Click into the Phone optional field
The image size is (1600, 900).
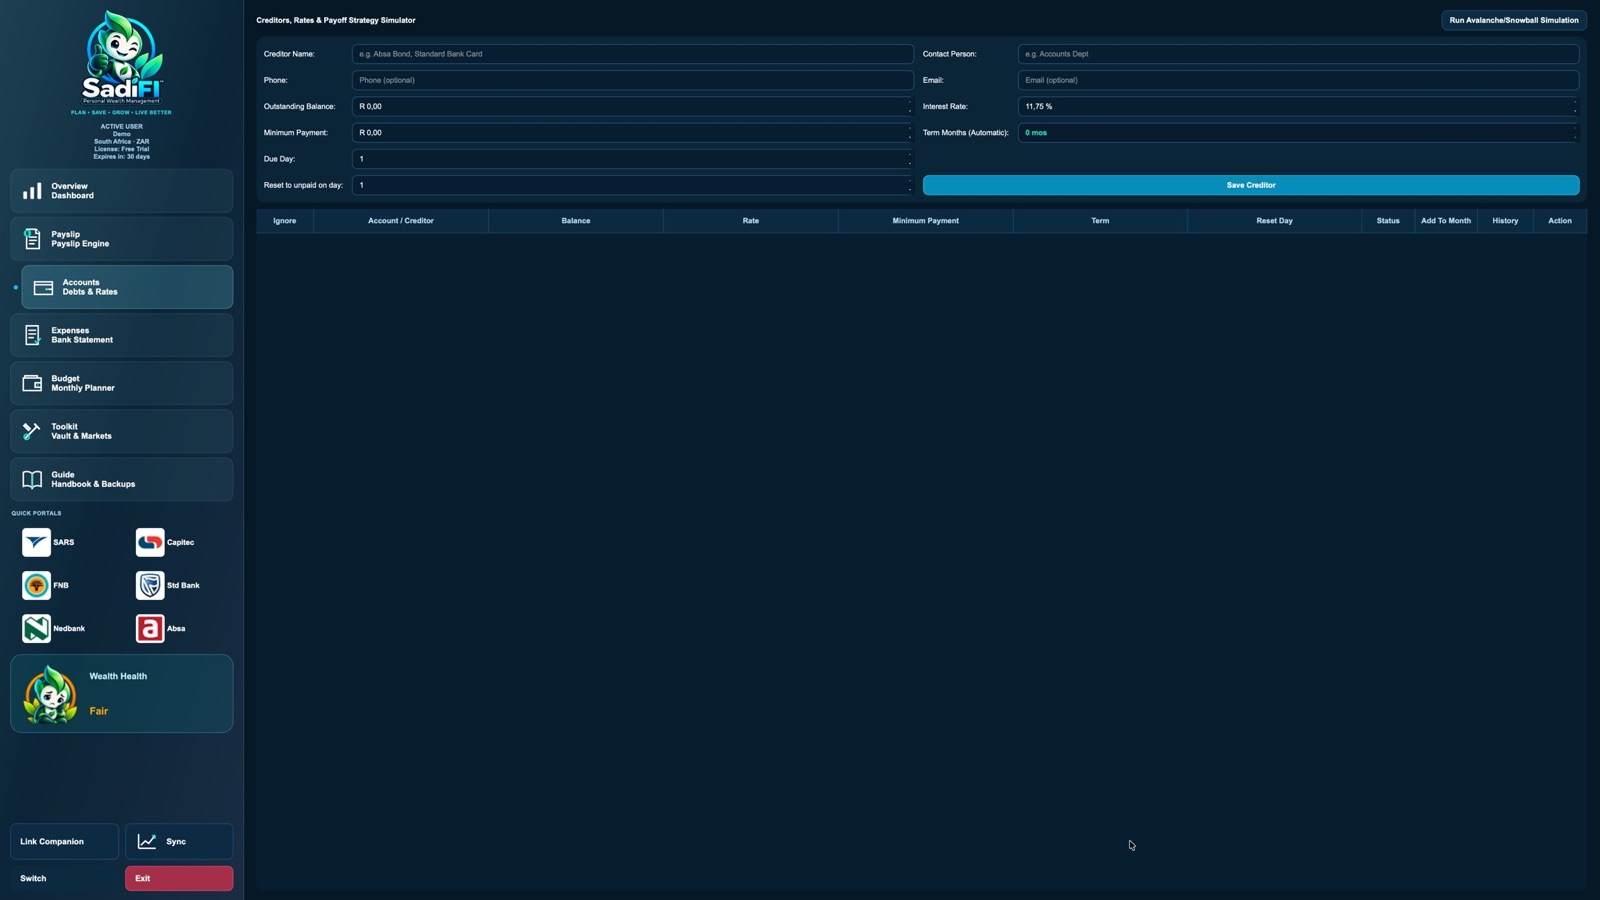[x=633, y=80]
